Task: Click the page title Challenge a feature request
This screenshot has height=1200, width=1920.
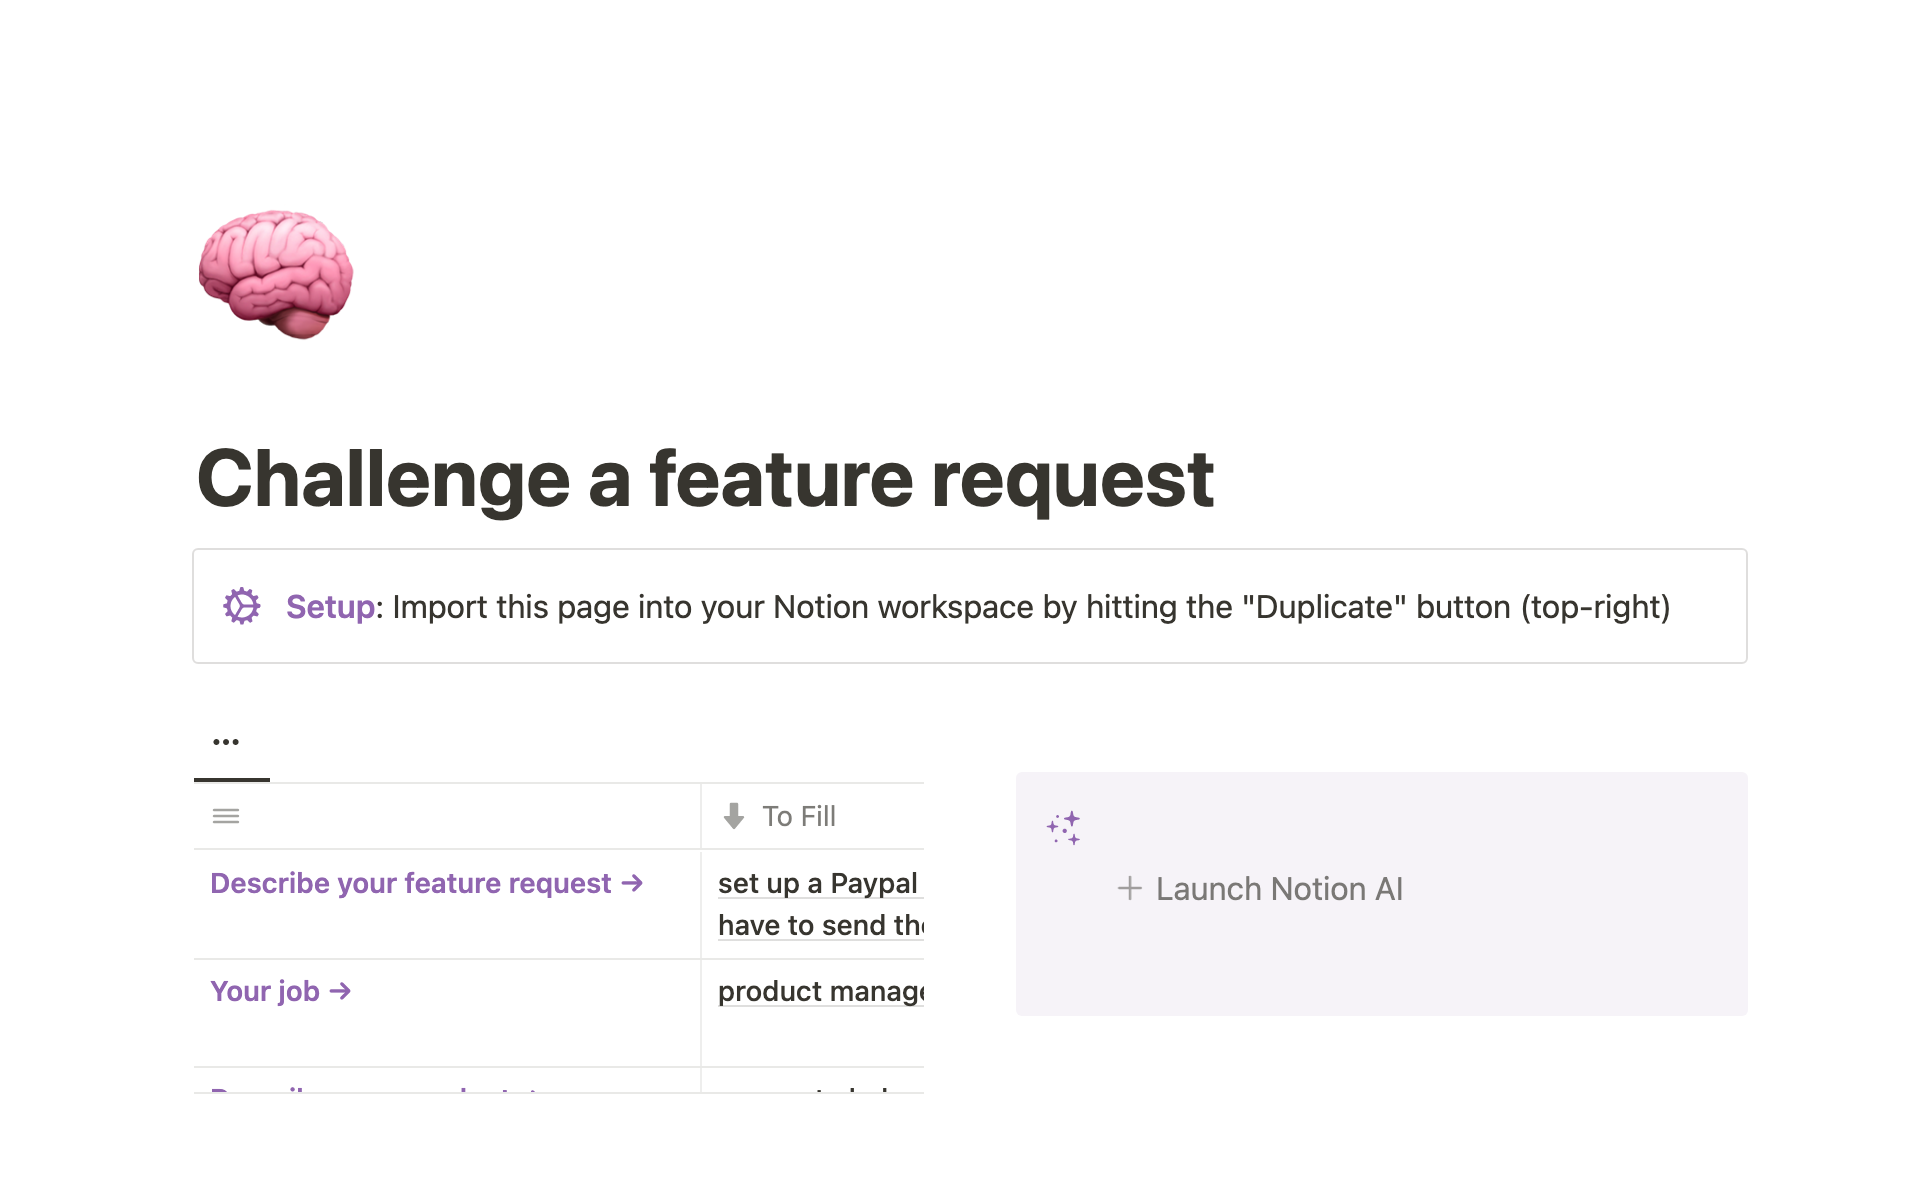Action: point(705,479)
